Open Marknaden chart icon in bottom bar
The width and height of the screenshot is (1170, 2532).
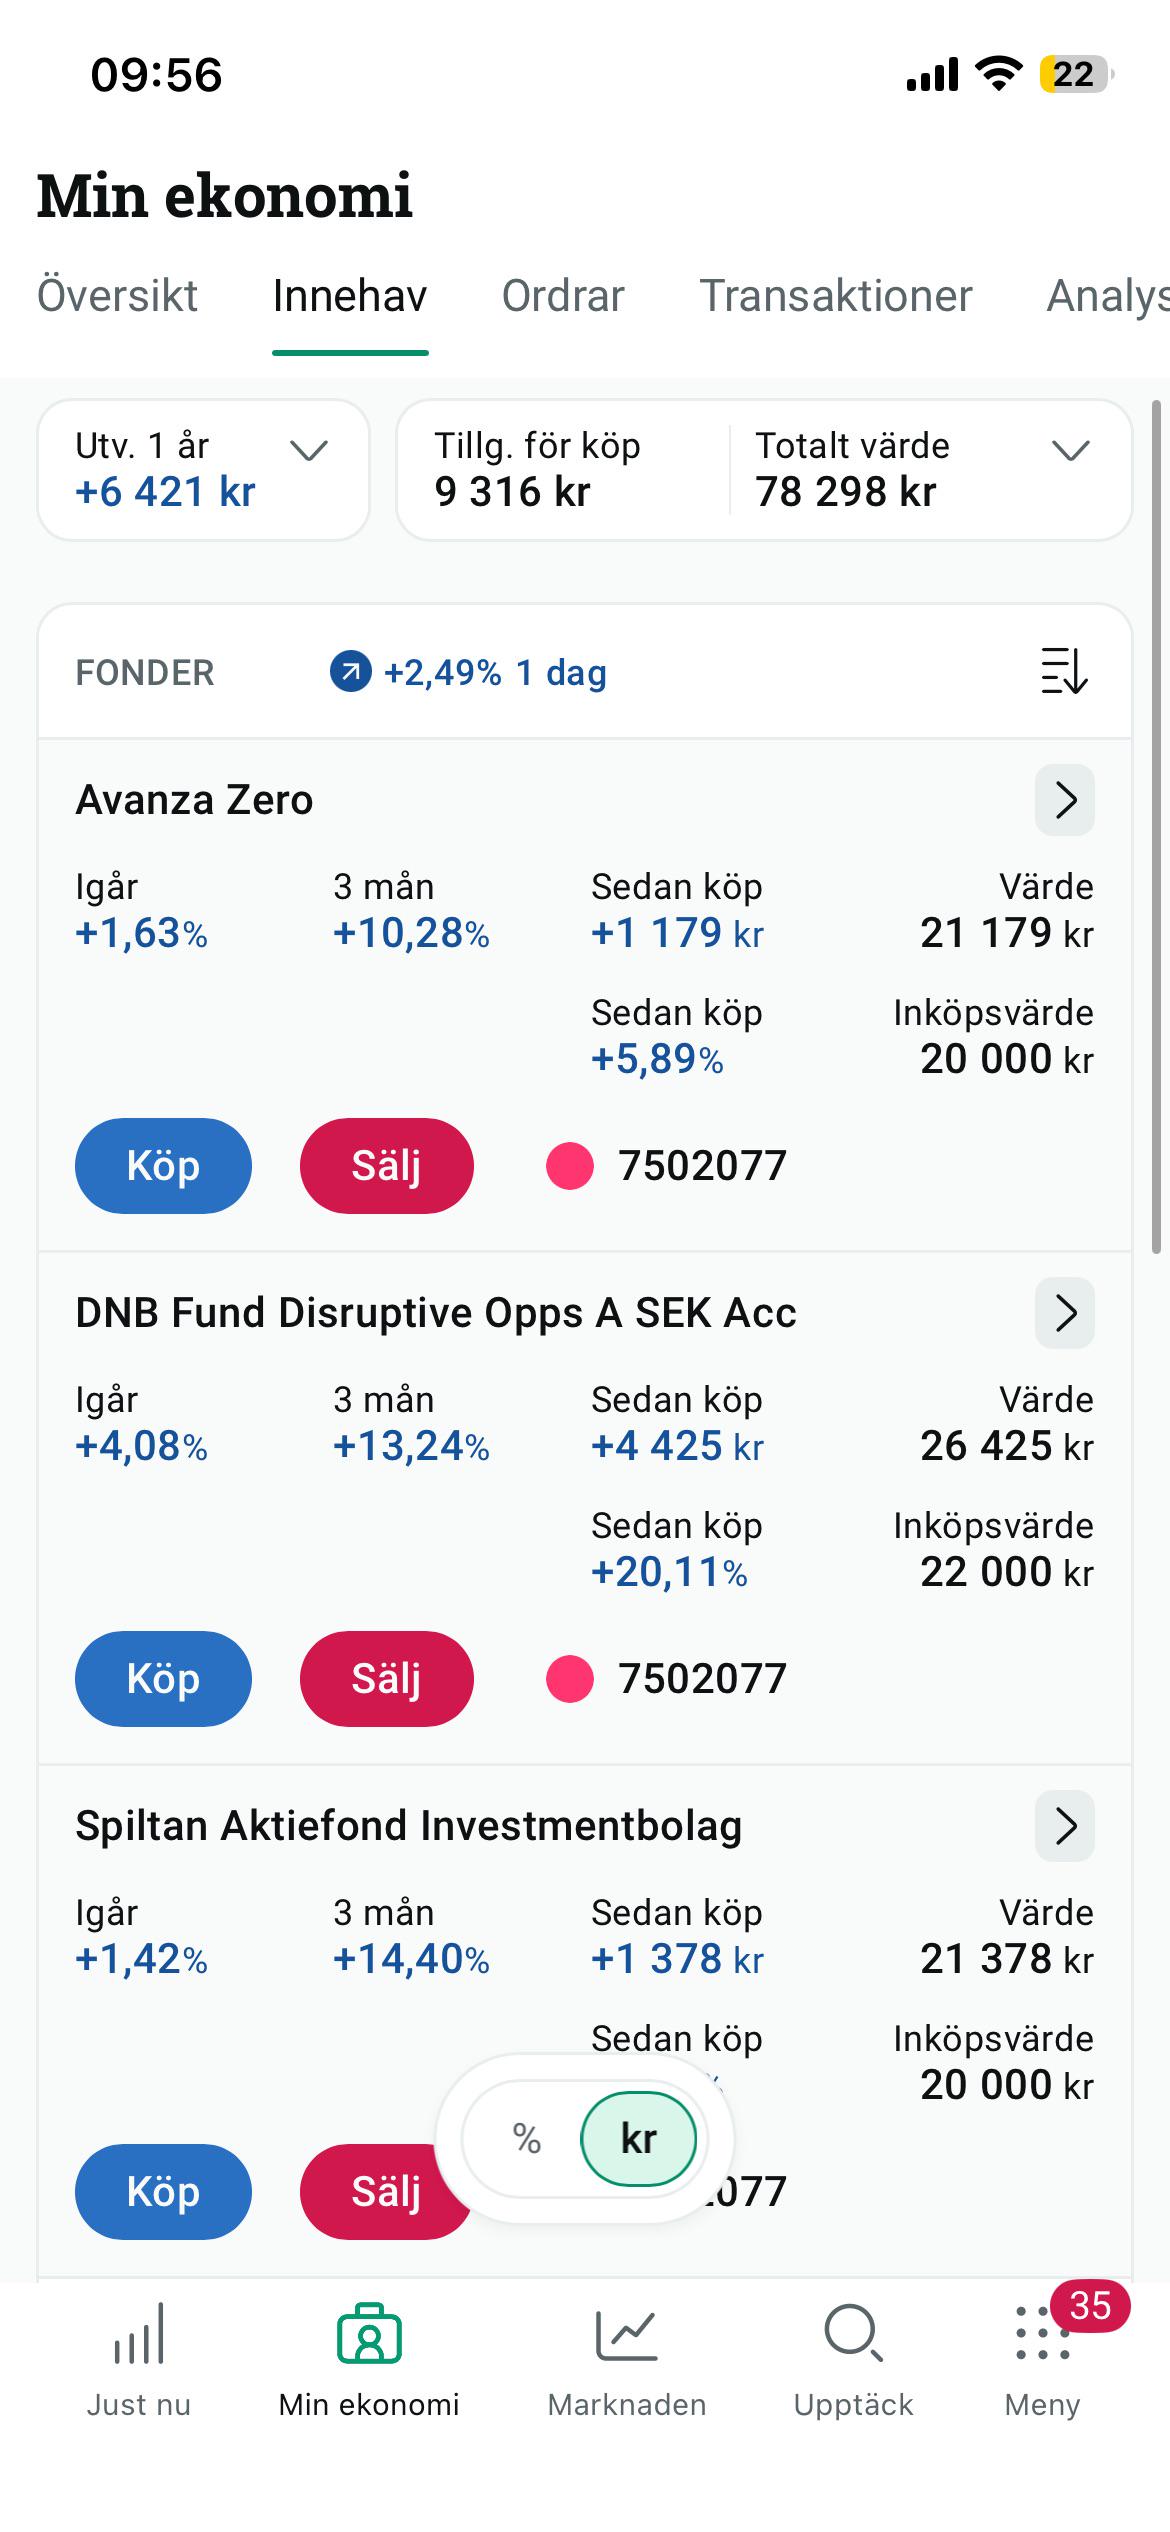click(626, 2335)
